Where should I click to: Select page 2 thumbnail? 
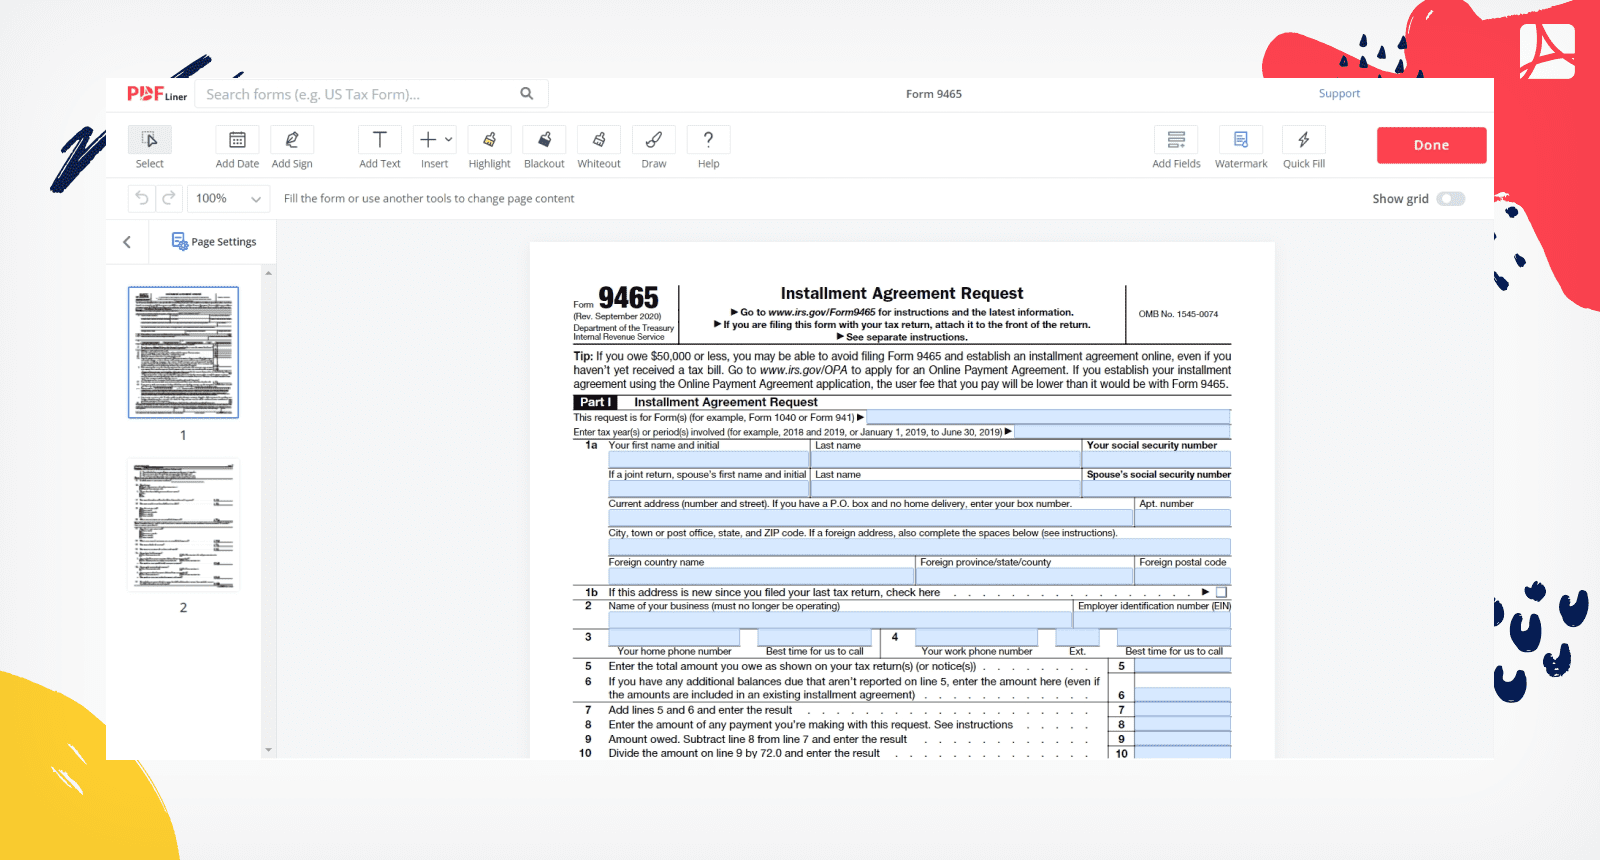(x=183, y=525)
